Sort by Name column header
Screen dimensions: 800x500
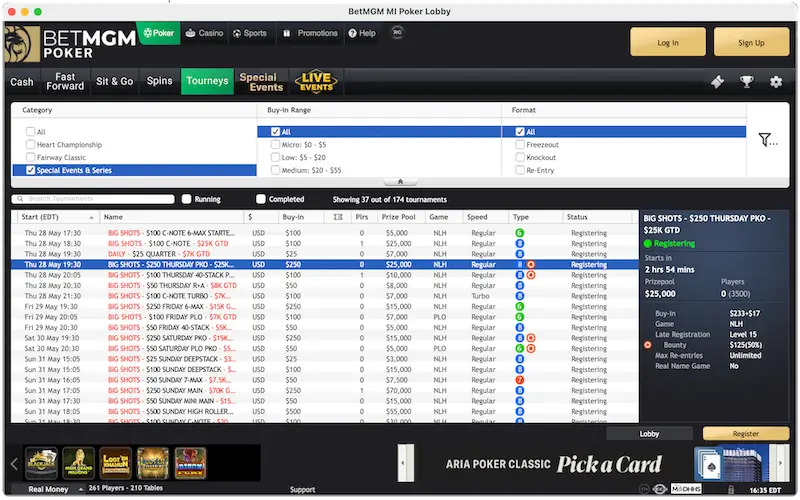coord(172,217)
